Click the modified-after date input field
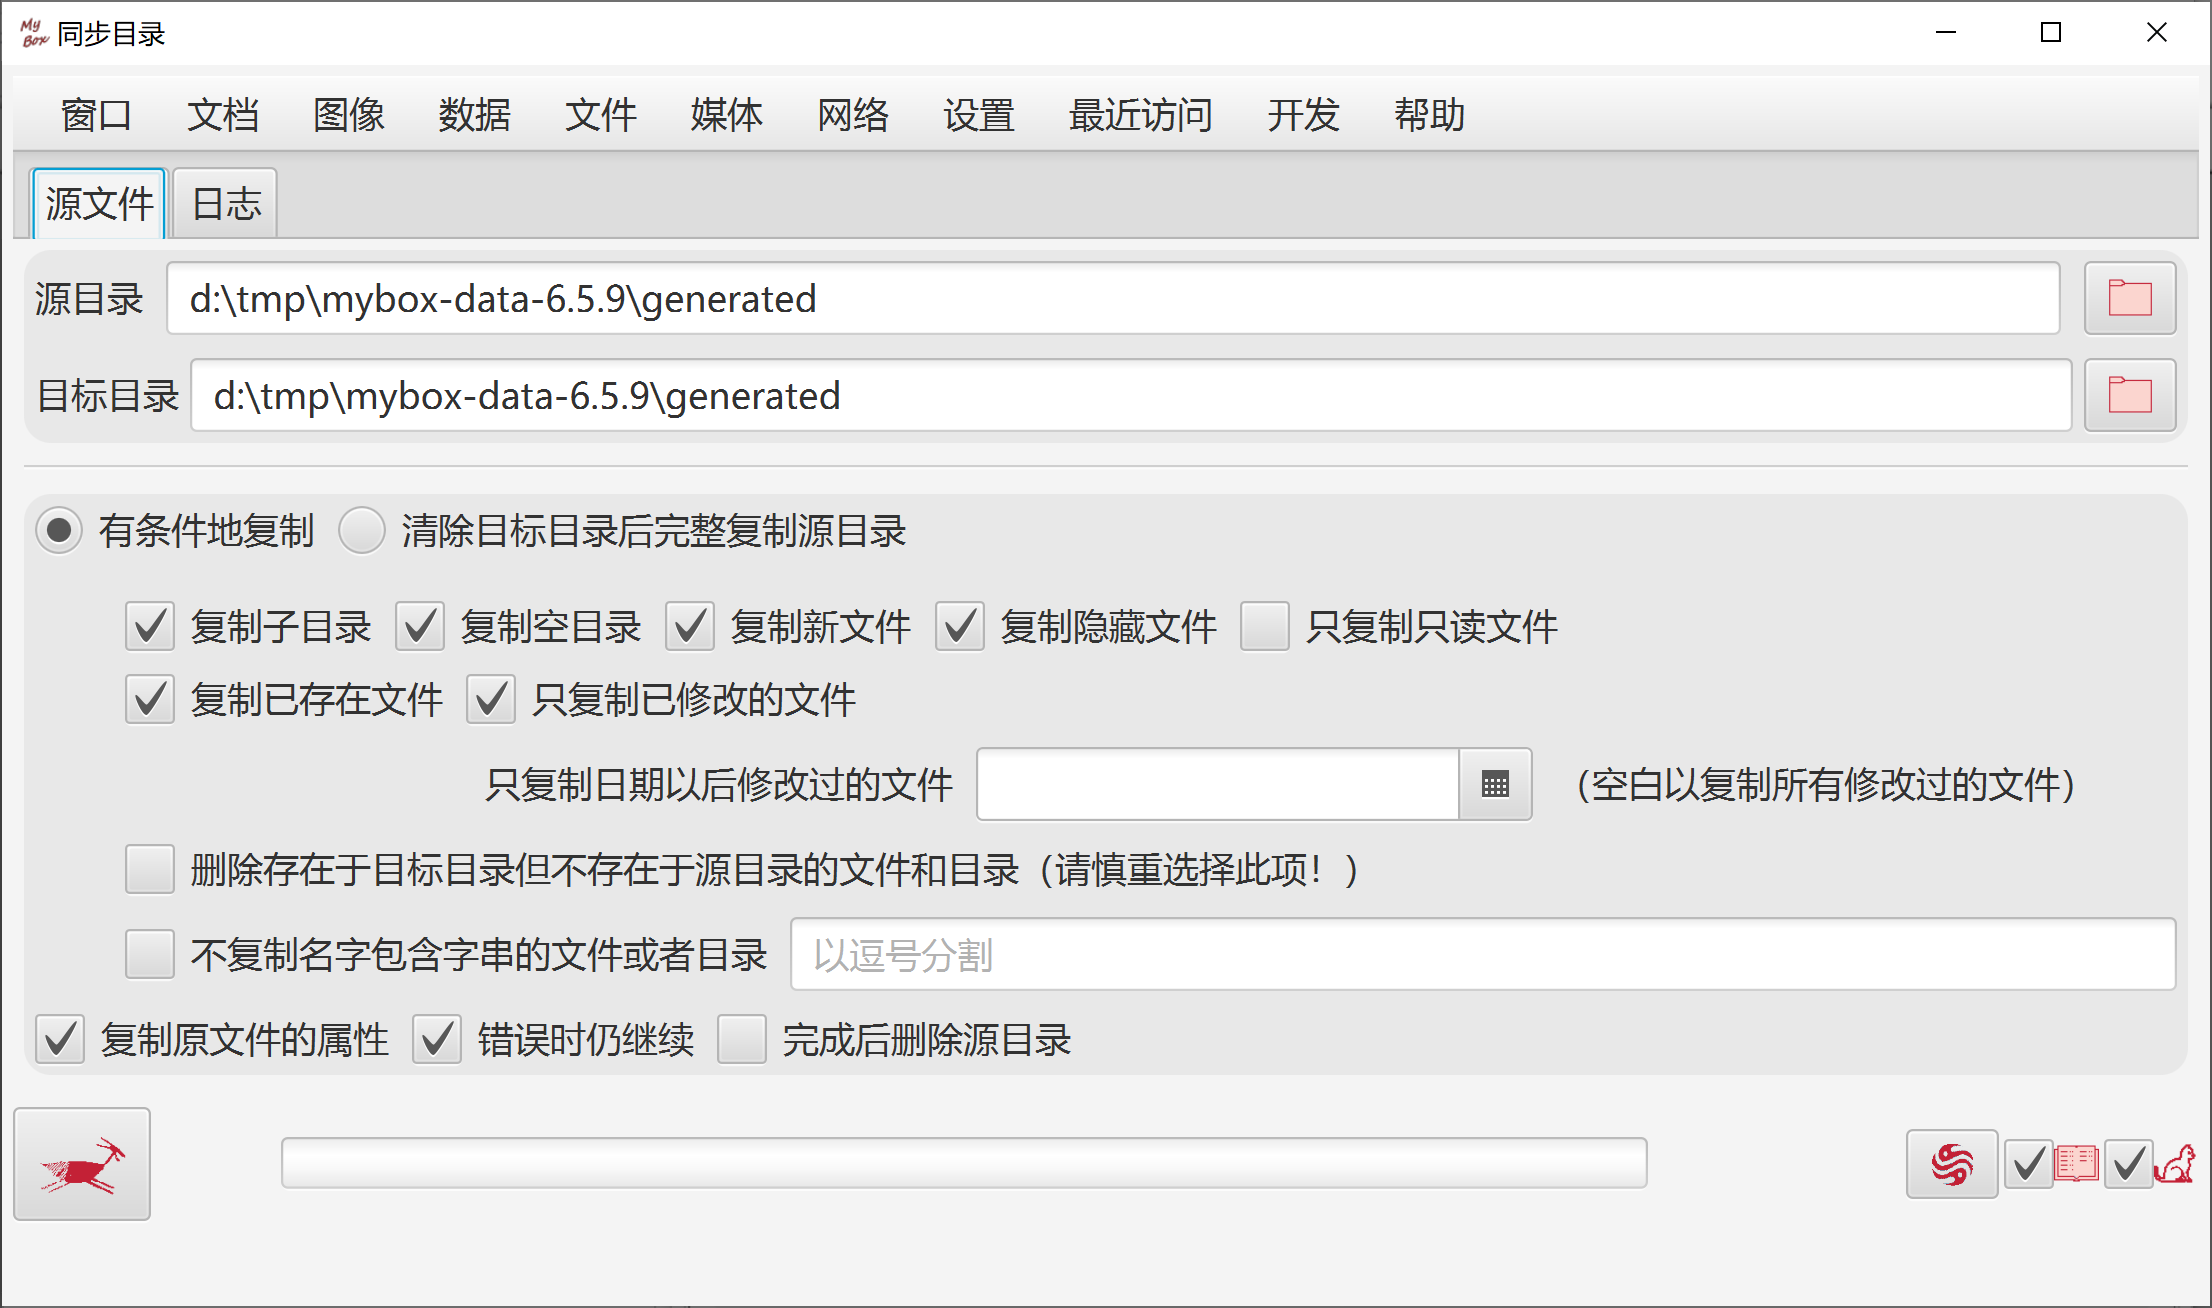This screenshot has width=2212, height=1308. (x=1218, y=784)
